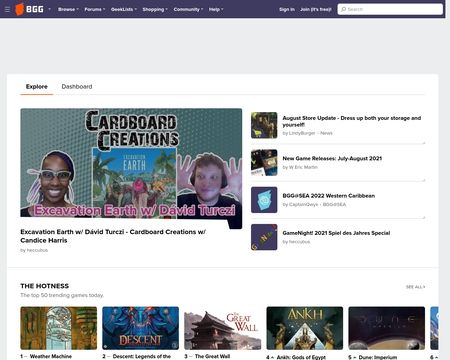The image size is (450, 360).
Task: Click SEE ALL in The Hotness
Action: pyautogui.click(x=415, y=287)
